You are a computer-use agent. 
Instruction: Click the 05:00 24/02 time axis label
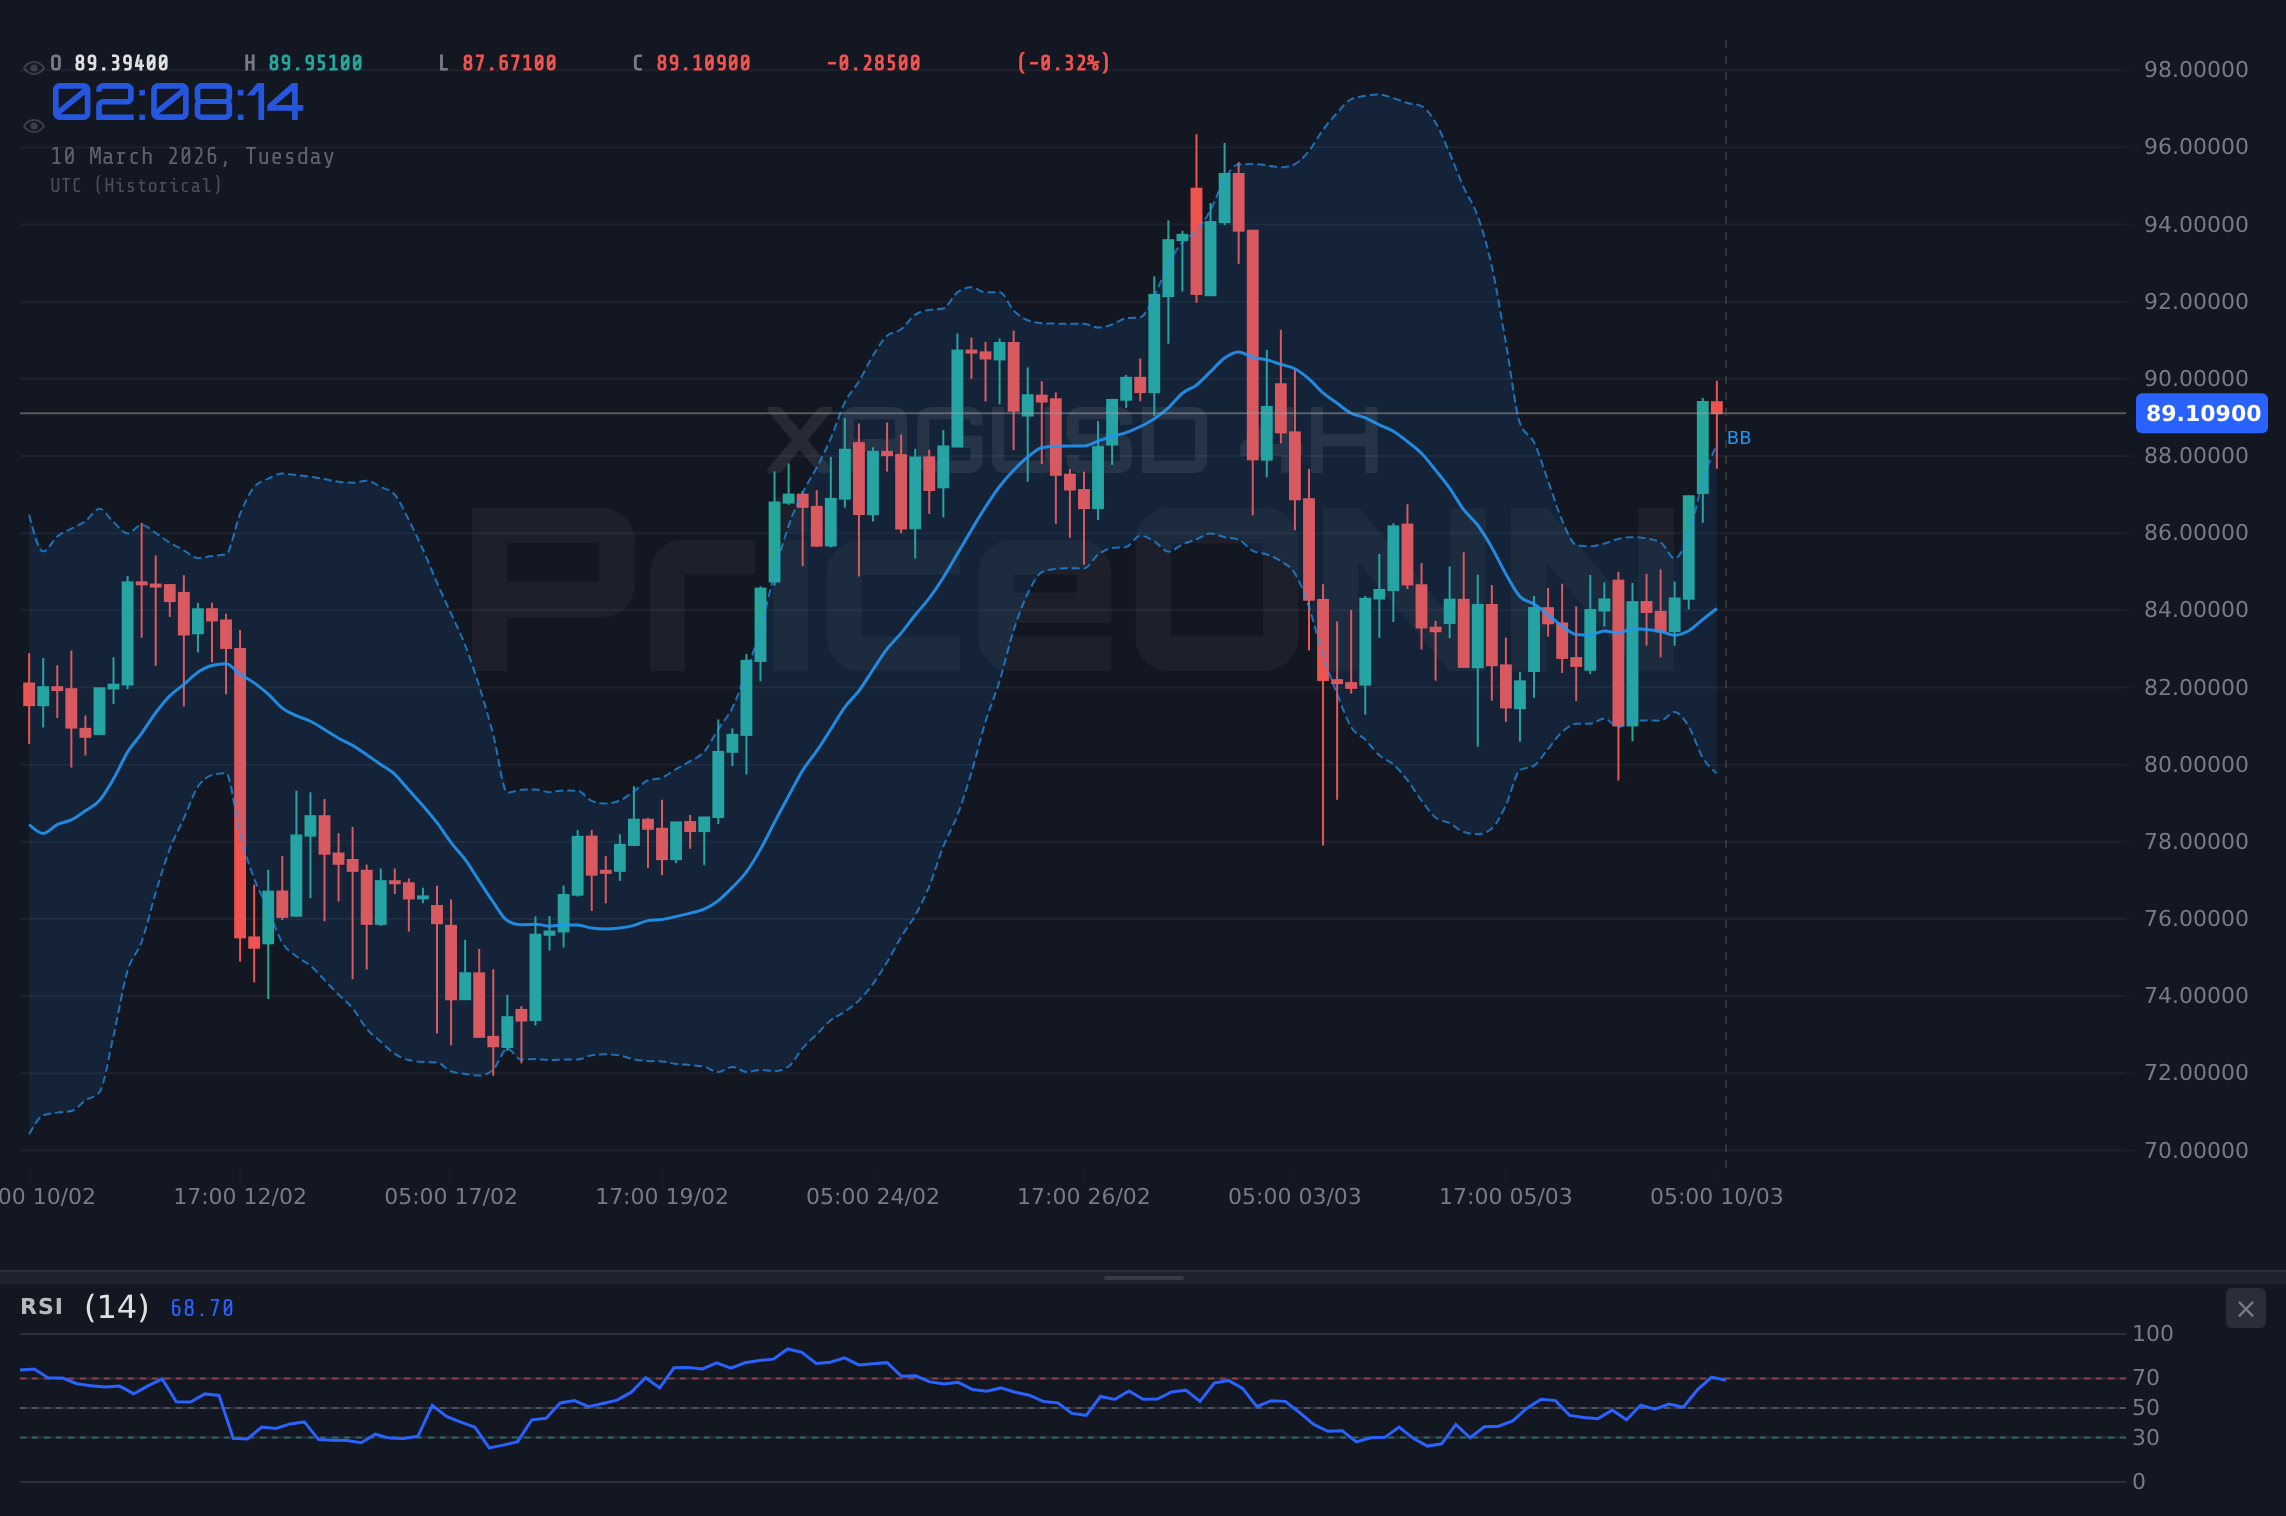tap(873, 1197)
